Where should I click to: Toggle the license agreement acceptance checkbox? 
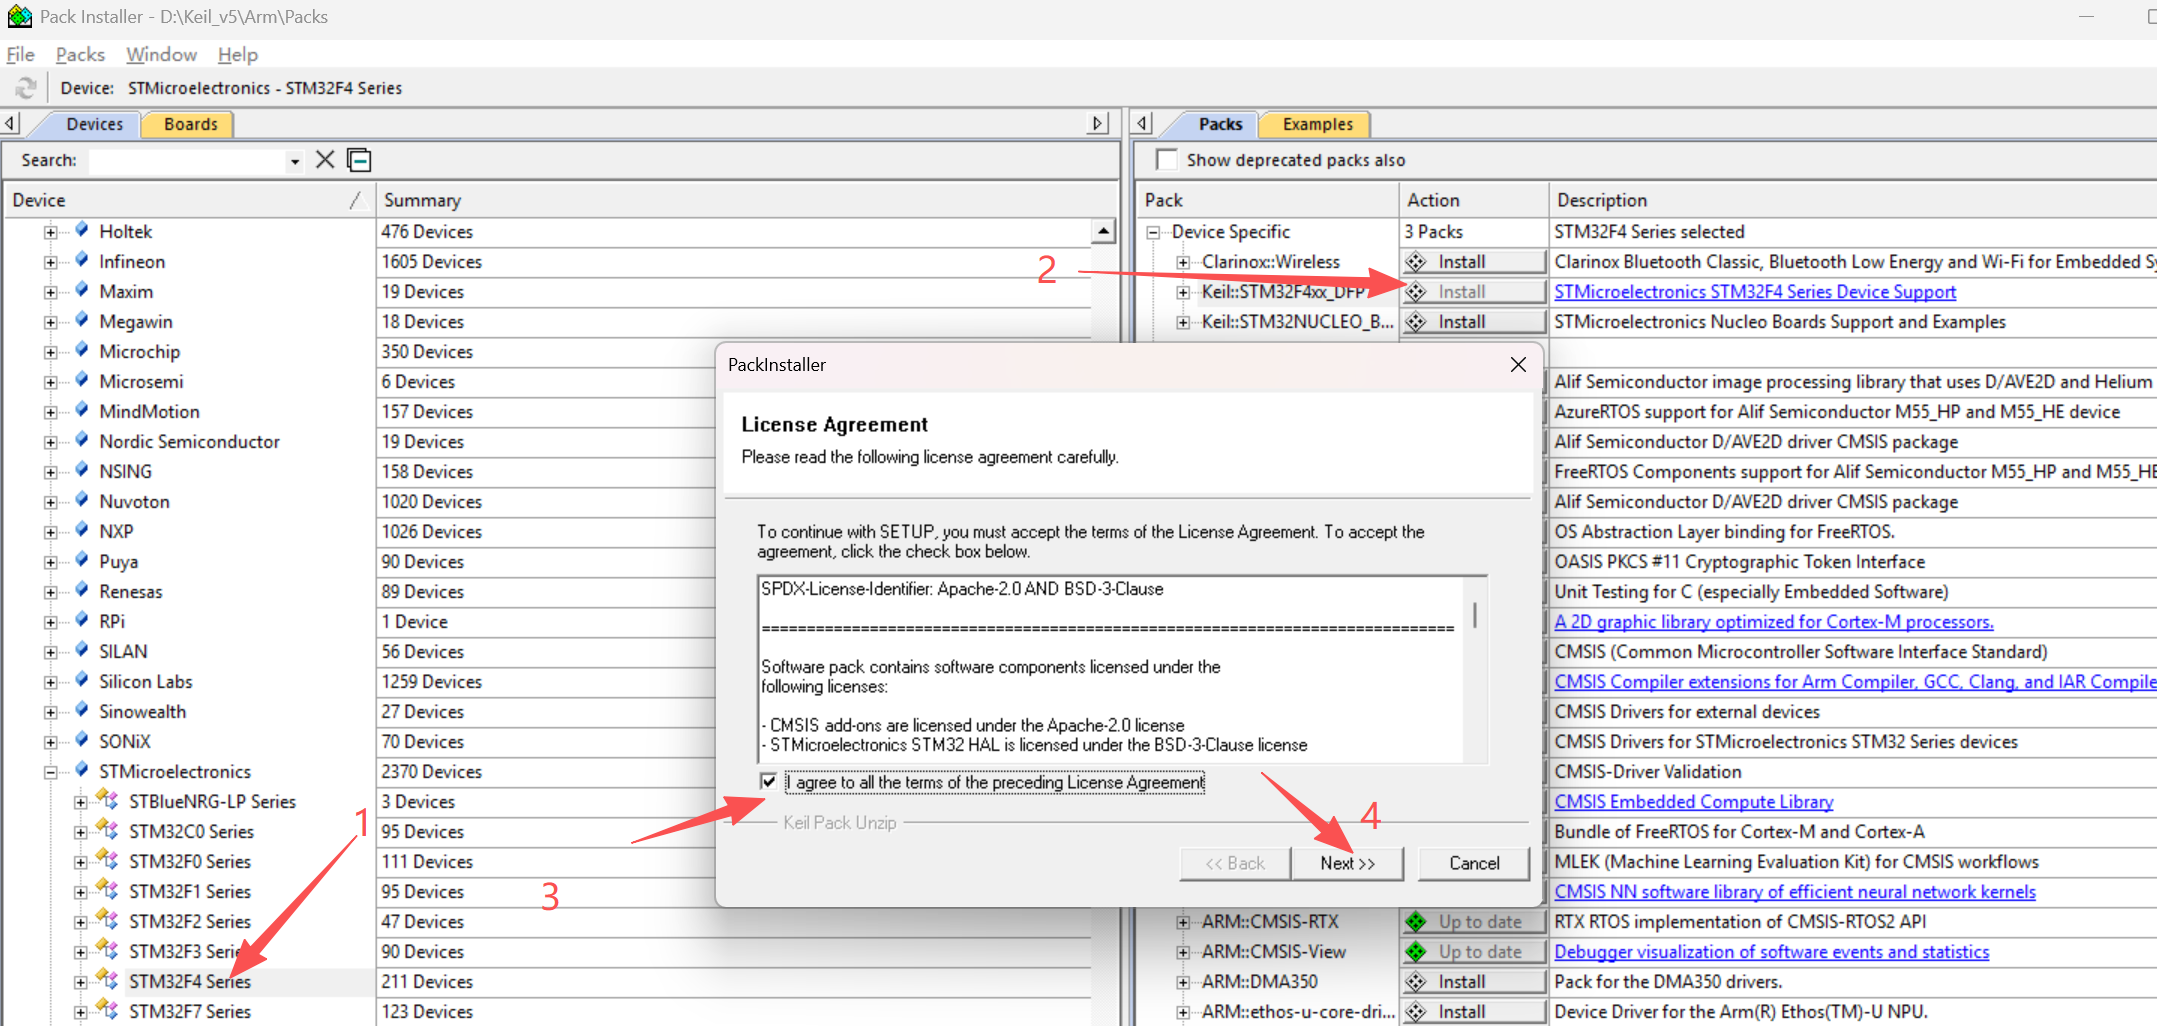coord(768,781)
